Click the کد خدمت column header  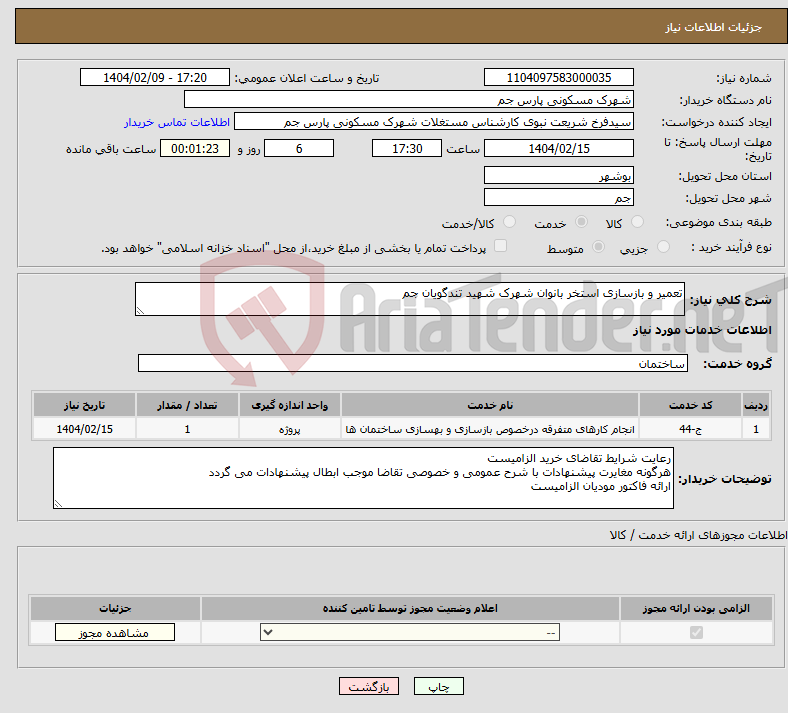click(x=691, y=405)
